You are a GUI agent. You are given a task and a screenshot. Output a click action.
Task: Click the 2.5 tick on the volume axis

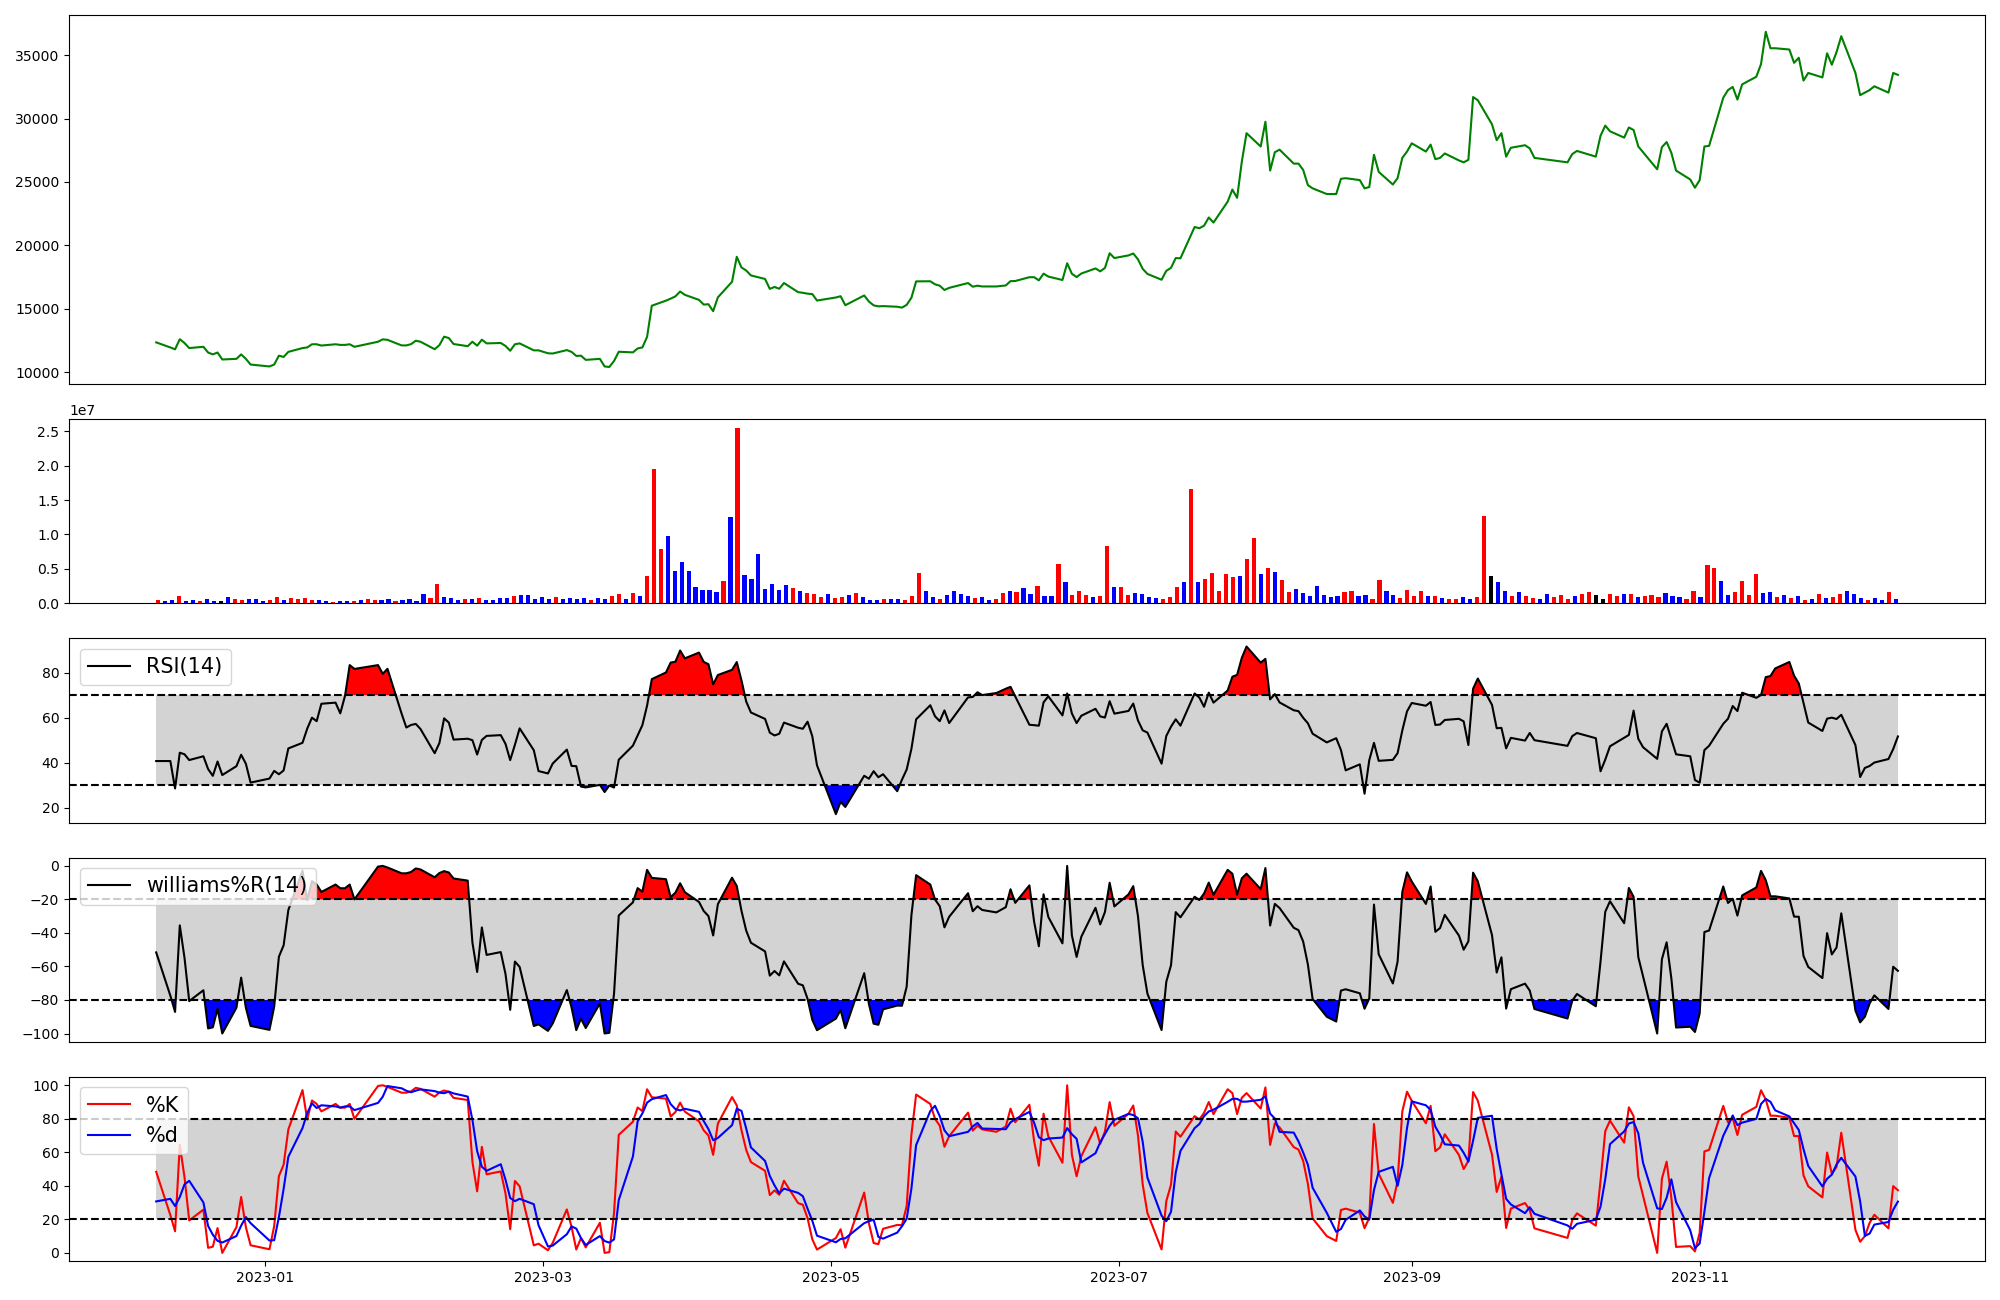tap(47, 432)
